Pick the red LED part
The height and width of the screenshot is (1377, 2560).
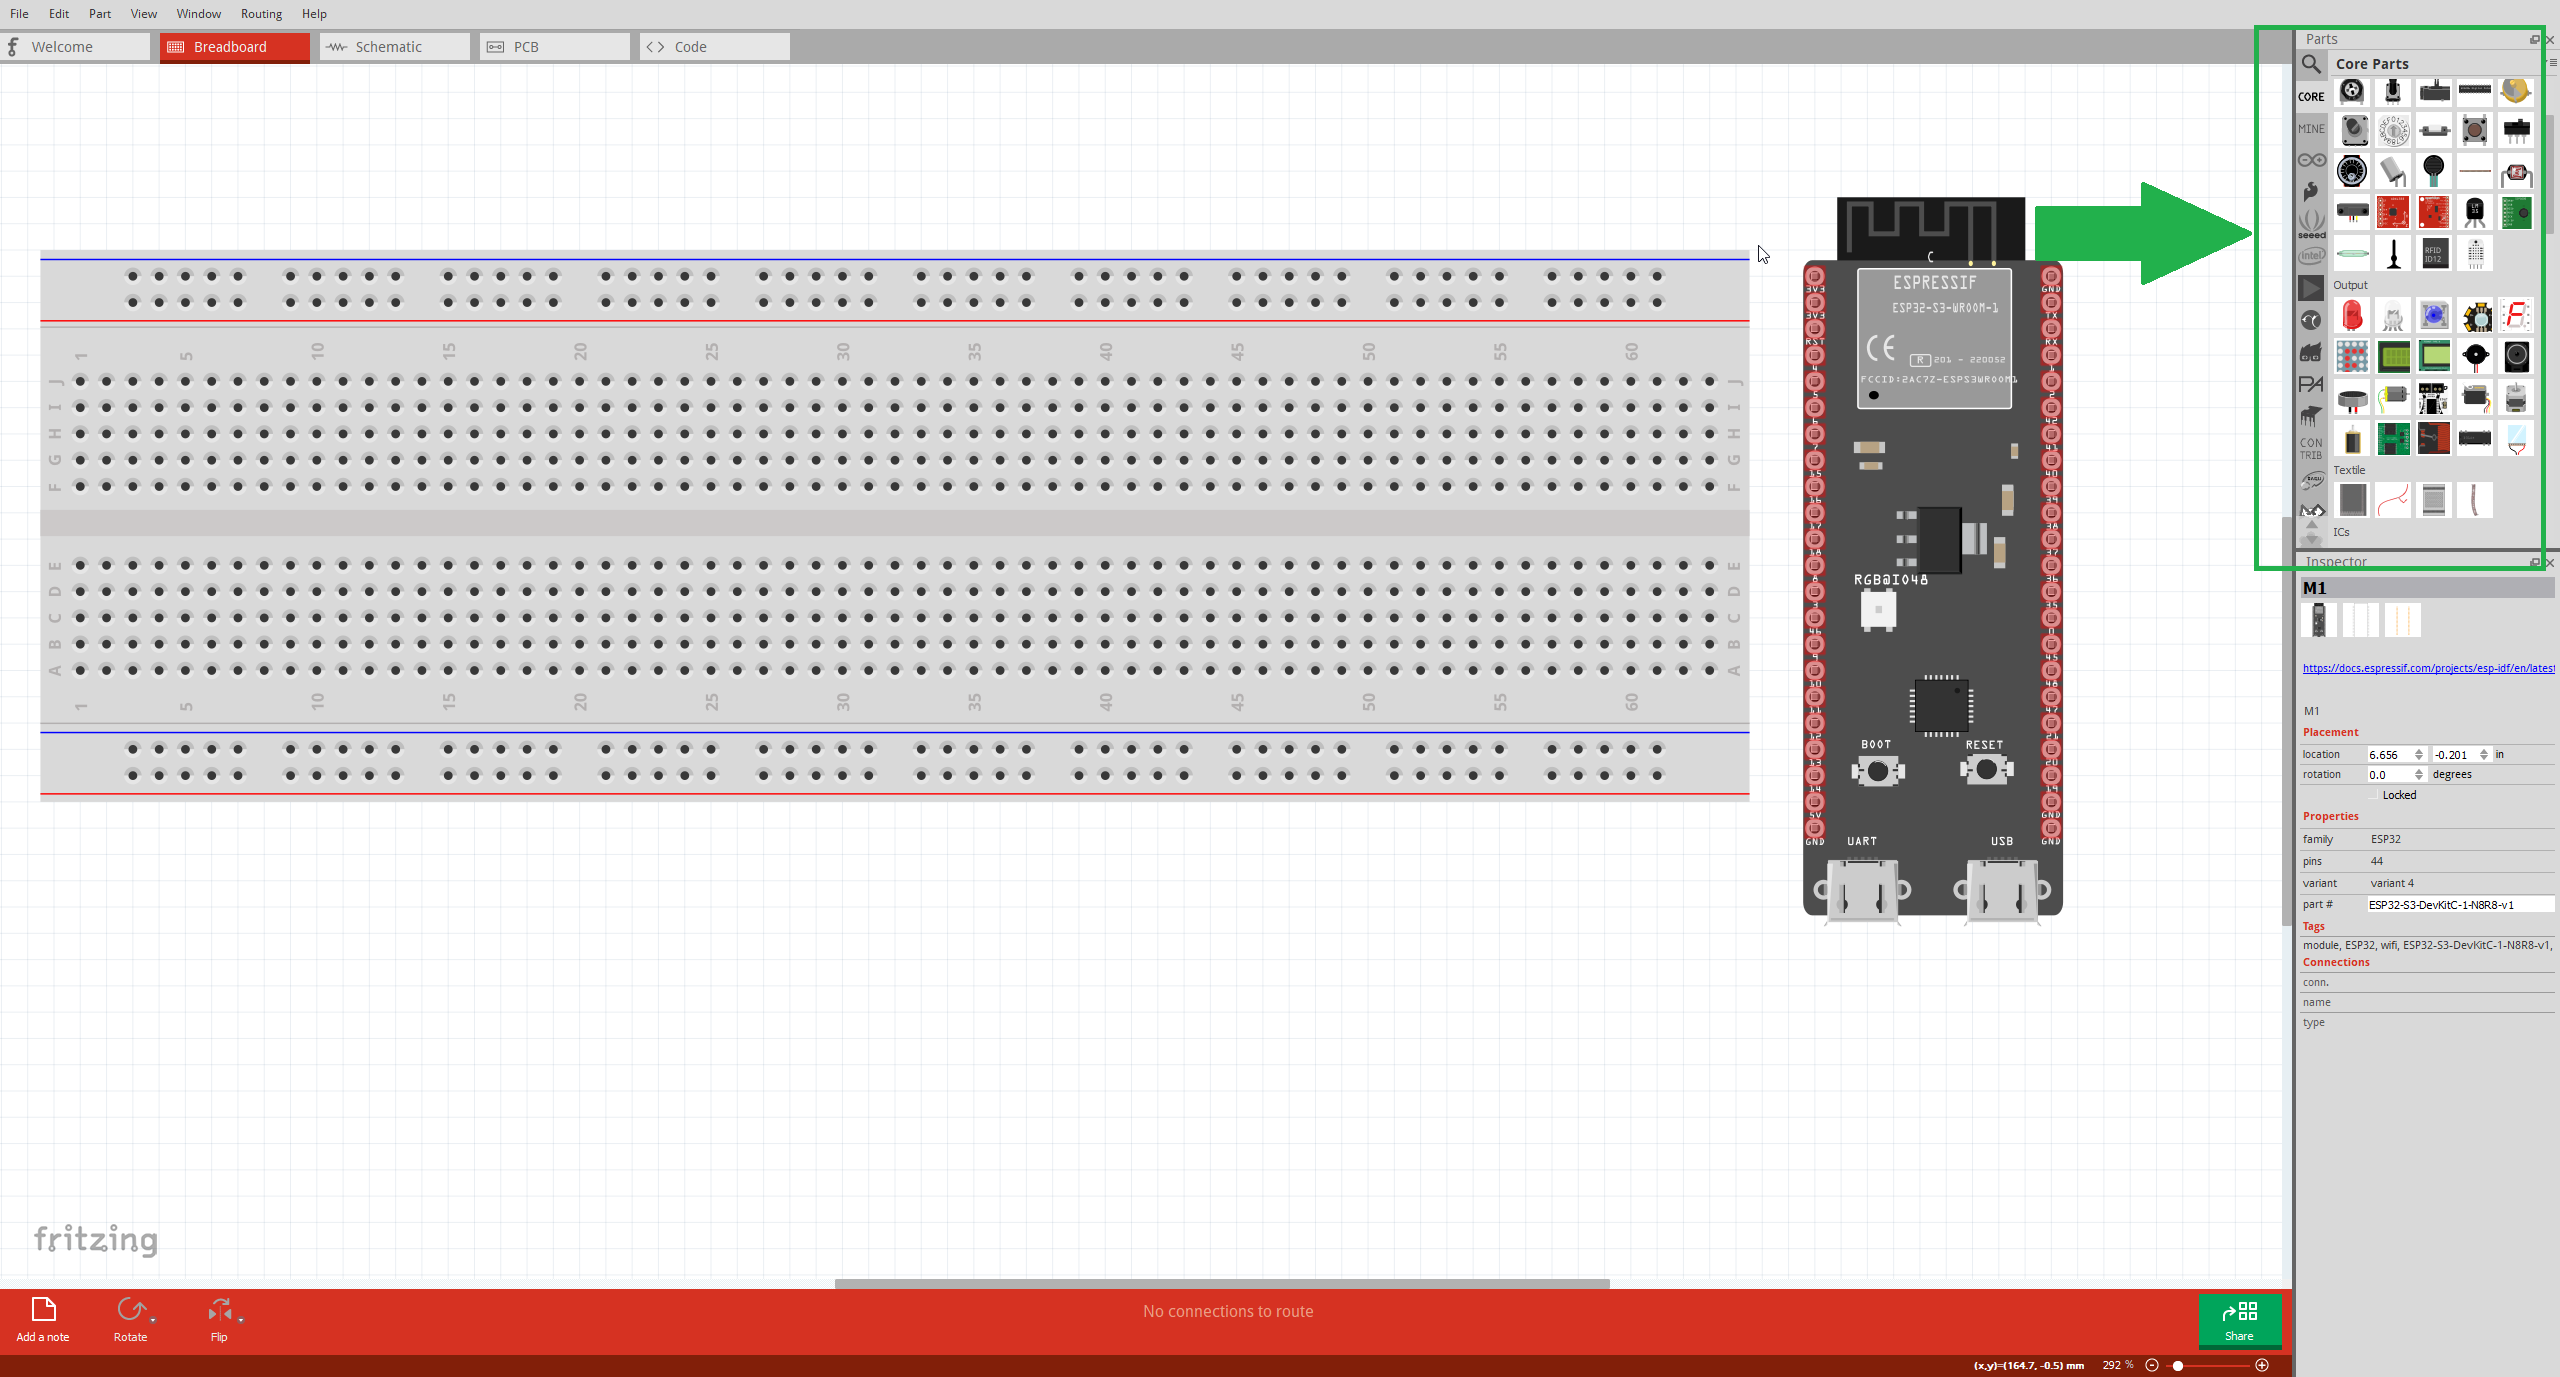[2352, 316]
